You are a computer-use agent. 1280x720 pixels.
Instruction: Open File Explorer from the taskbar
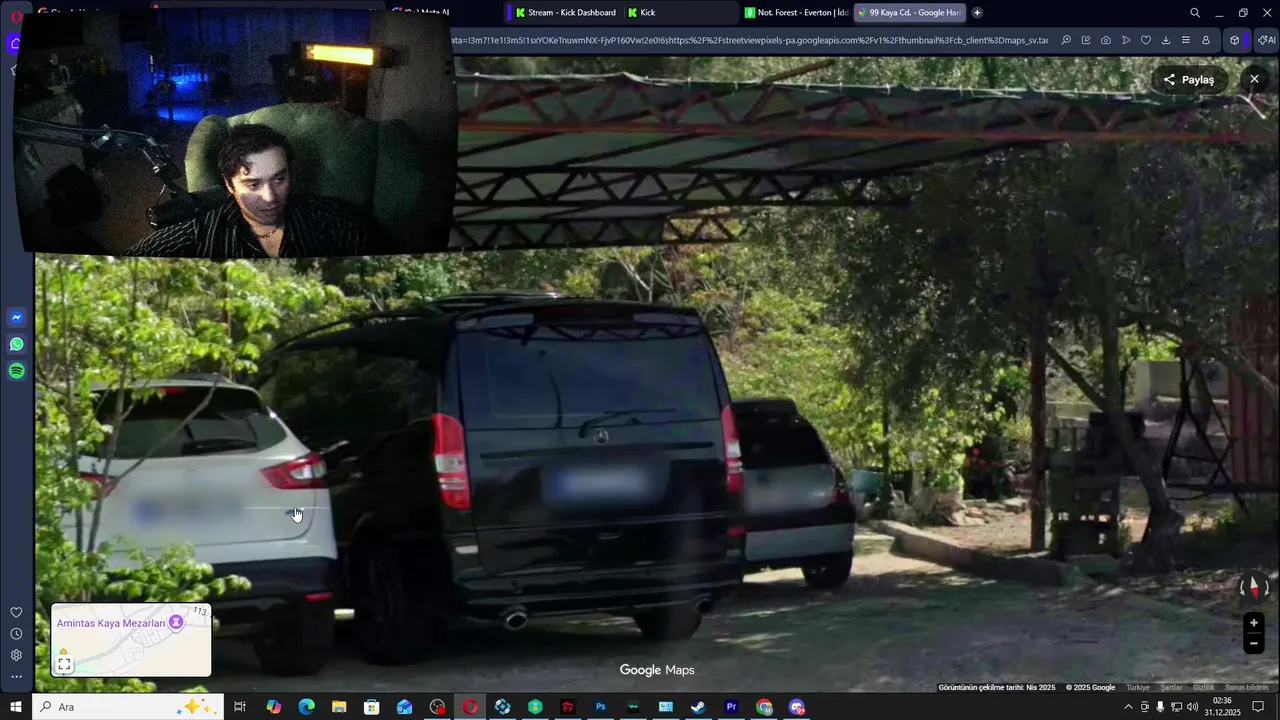339,707
